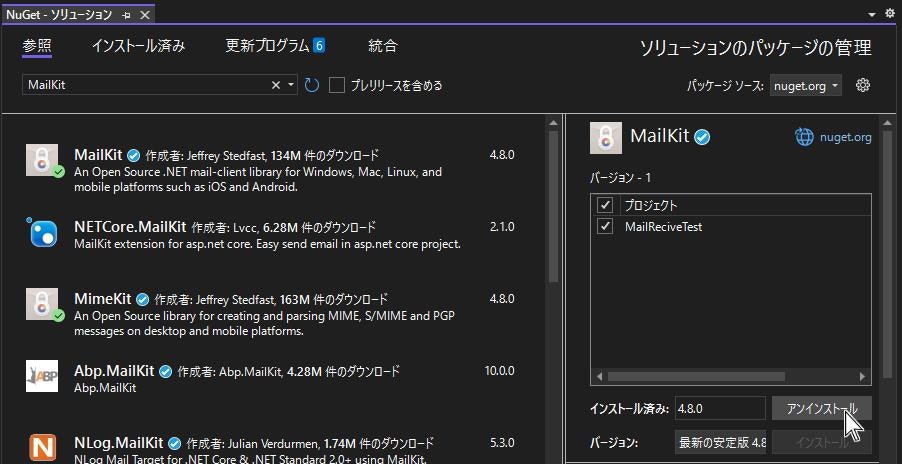Click the アンインストール button
The width and height of the screenshot is (902, 464).
coord(821,409)
